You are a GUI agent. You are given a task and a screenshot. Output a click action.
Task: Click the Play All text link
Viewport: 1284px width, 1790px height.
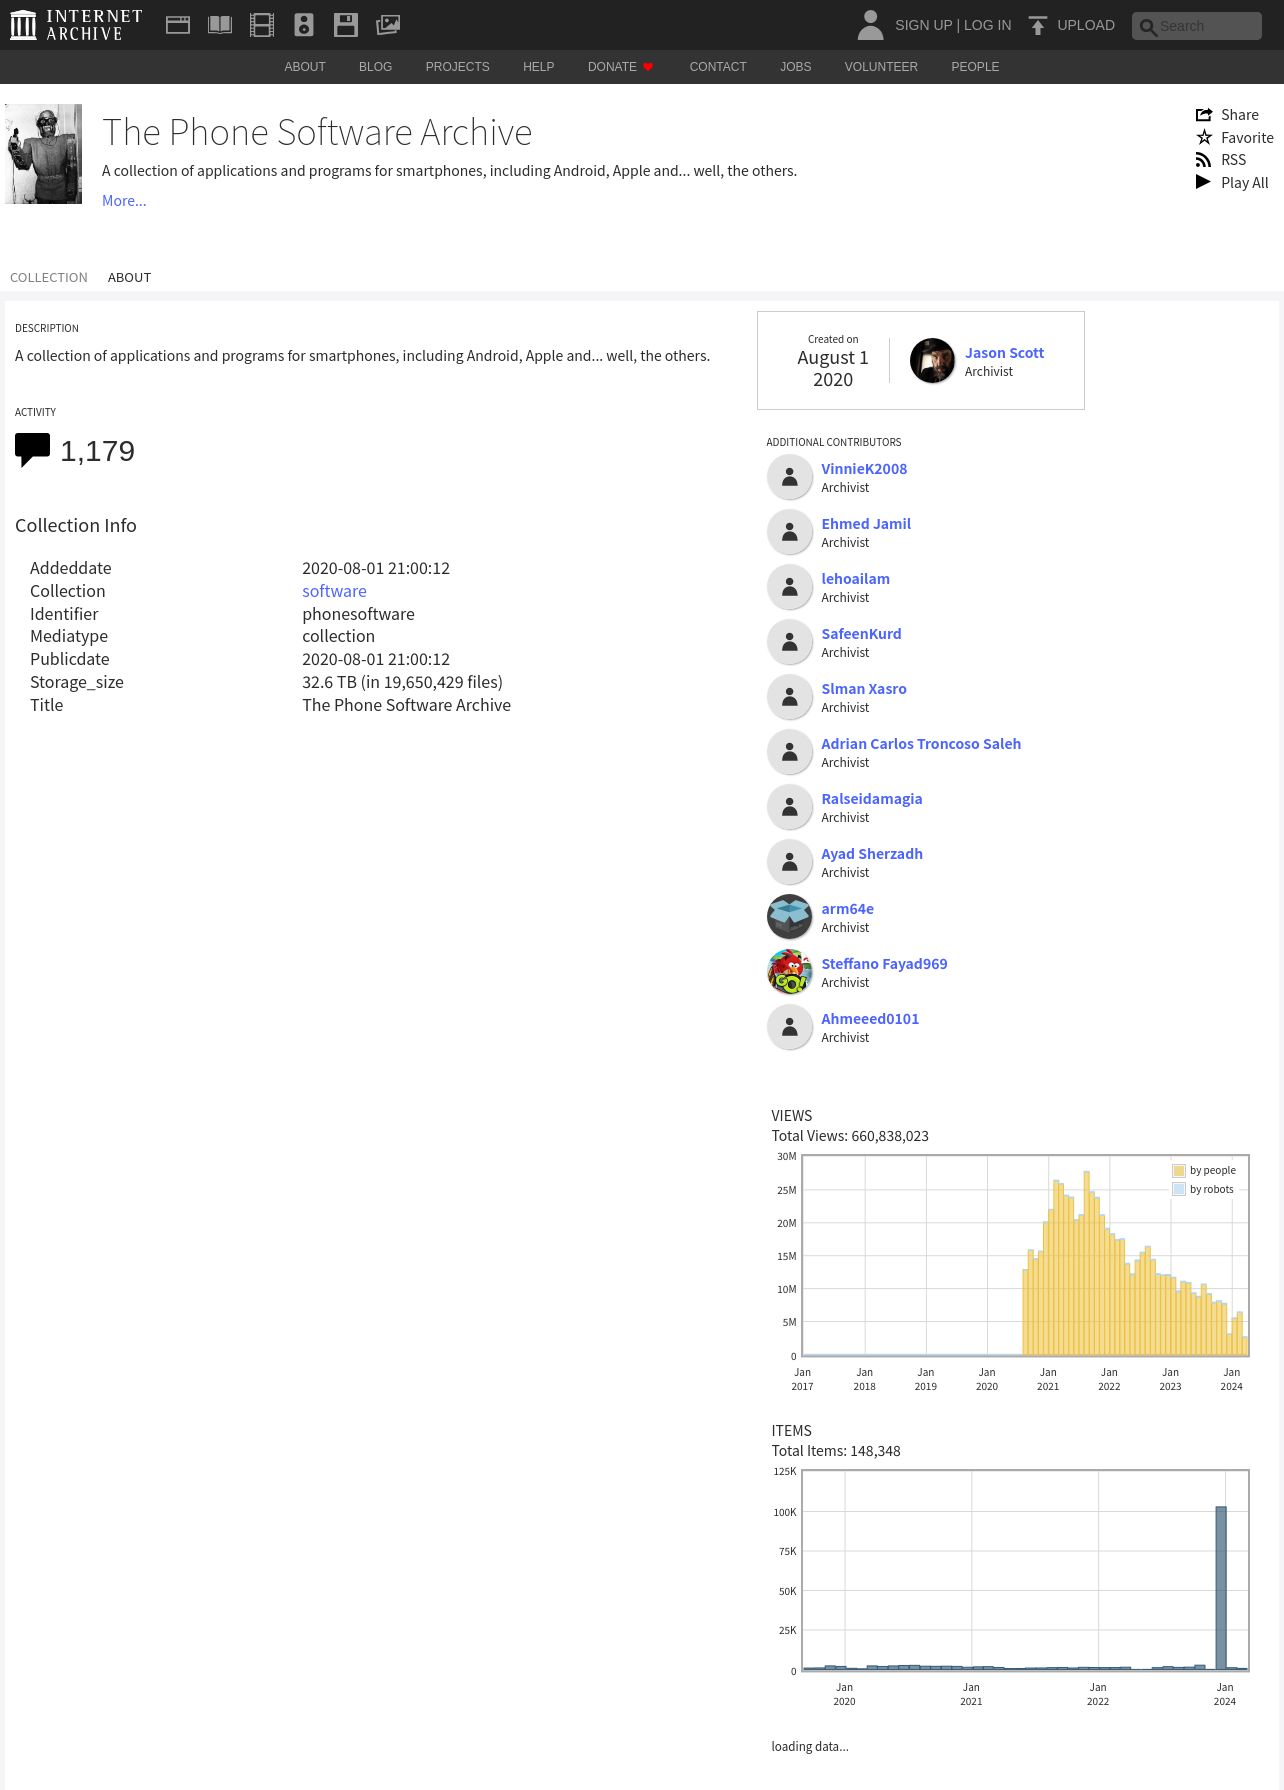(x=1245, y=183)
